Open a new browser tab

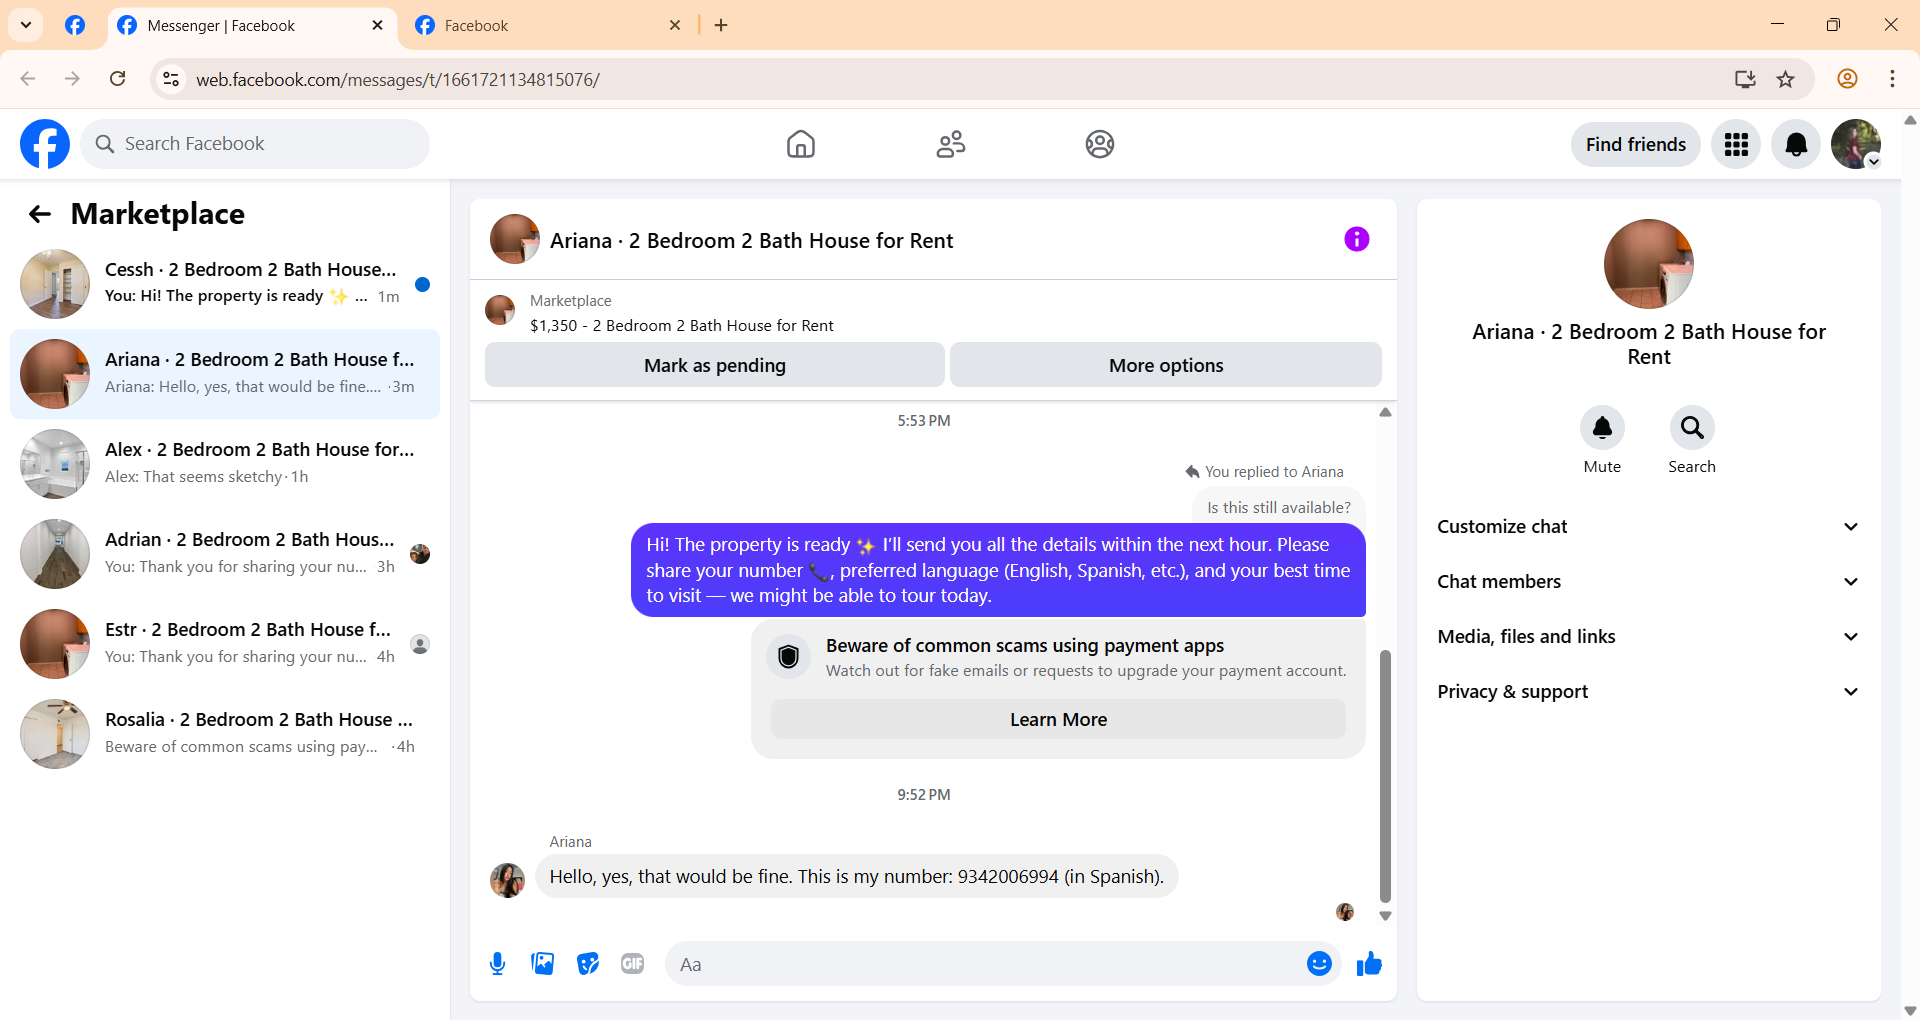[x=721, y=25]
